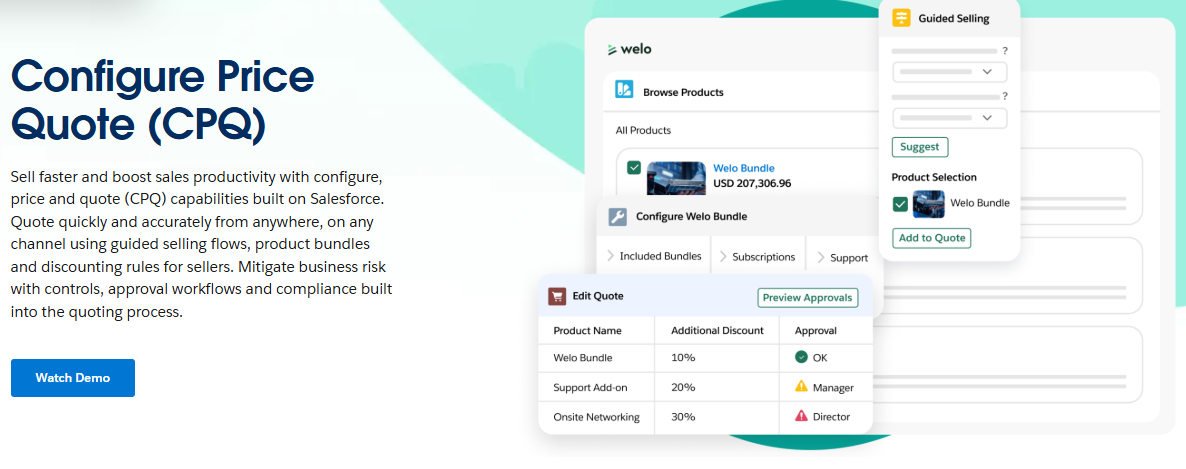Click the Configure Price Quote (CPQ) heading
Image resolution: width=1186 pixels, height=469 pixels.
click(163, 100)
